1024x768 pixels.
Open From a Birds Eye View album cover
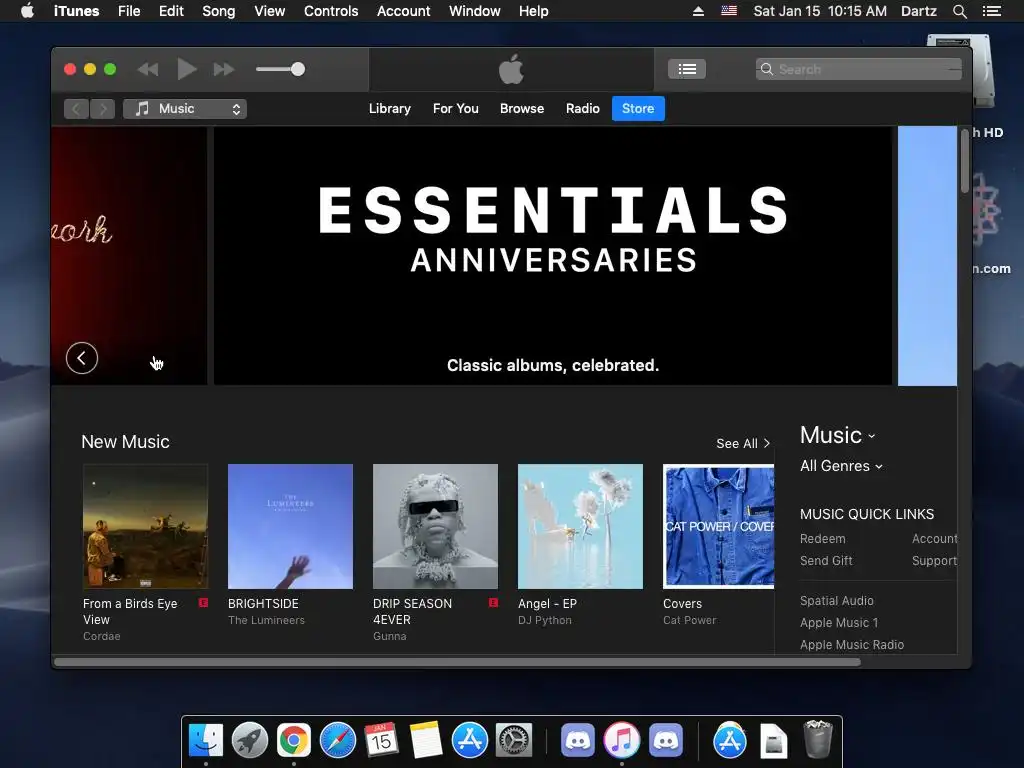coord(146,526)
